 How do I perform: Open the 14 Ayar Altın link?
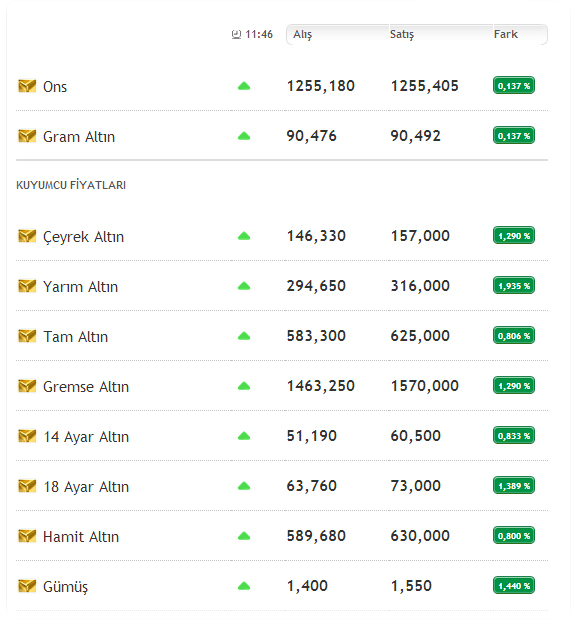[86, 437]
